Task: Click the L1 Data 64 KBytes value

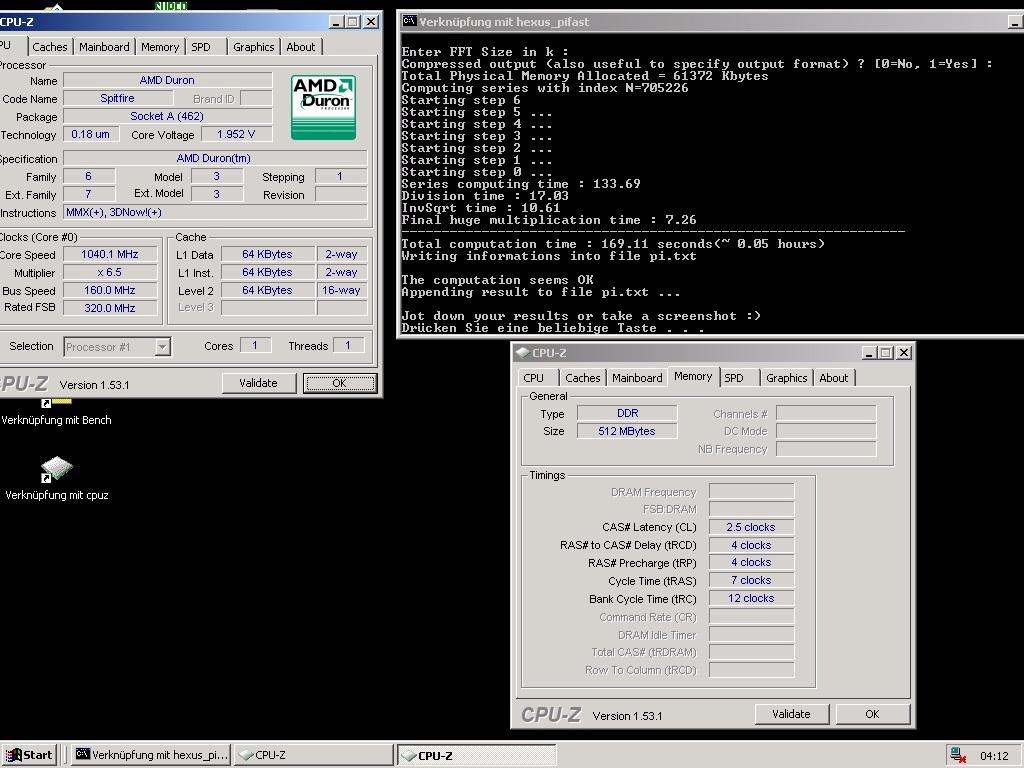Action: [267, 255]
